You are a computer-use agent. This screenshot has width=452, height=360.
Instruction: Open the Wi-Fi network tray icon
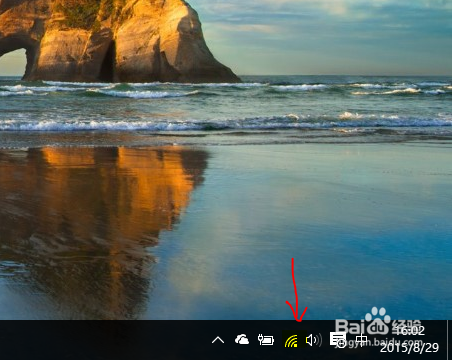coord(291,340)
